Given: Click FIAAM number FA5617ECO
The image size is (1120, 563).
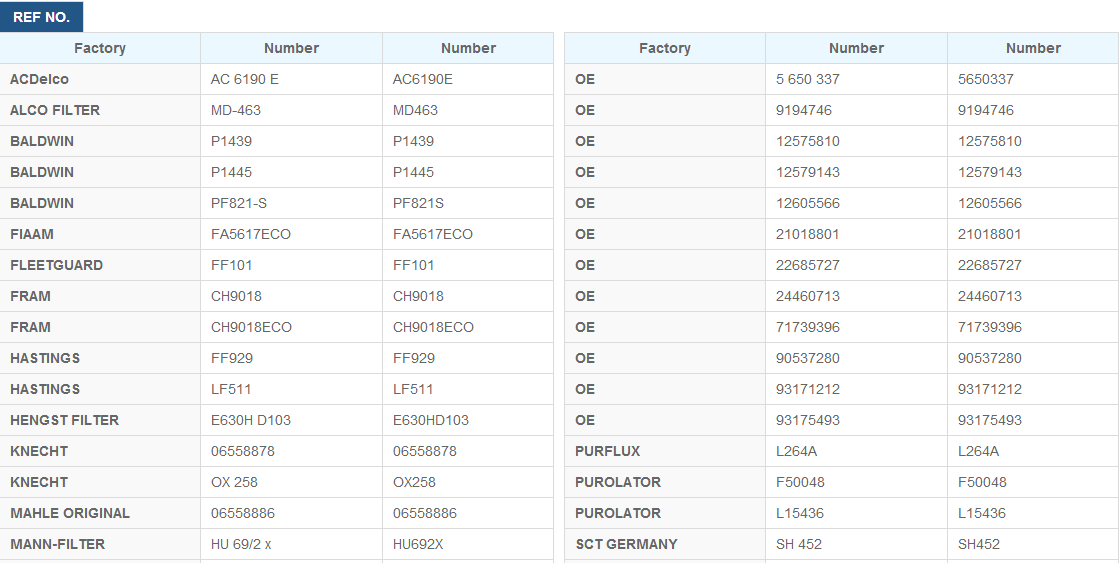Looking at the screenshot, I should click(251, 234).
